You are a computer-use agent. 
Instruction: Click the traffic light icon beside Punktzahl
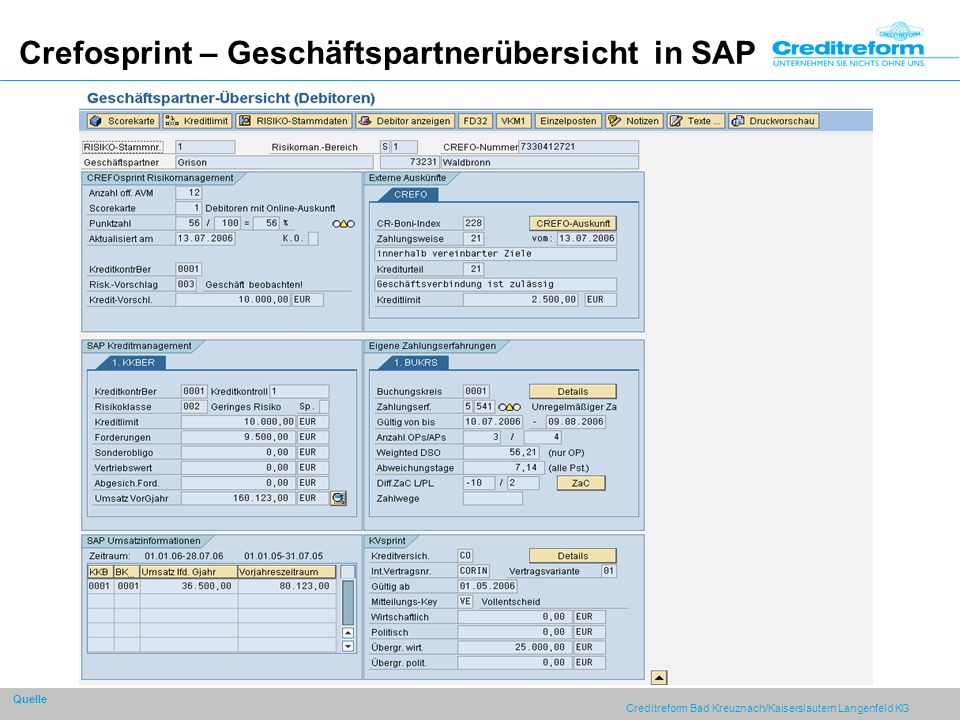point(343,224)
